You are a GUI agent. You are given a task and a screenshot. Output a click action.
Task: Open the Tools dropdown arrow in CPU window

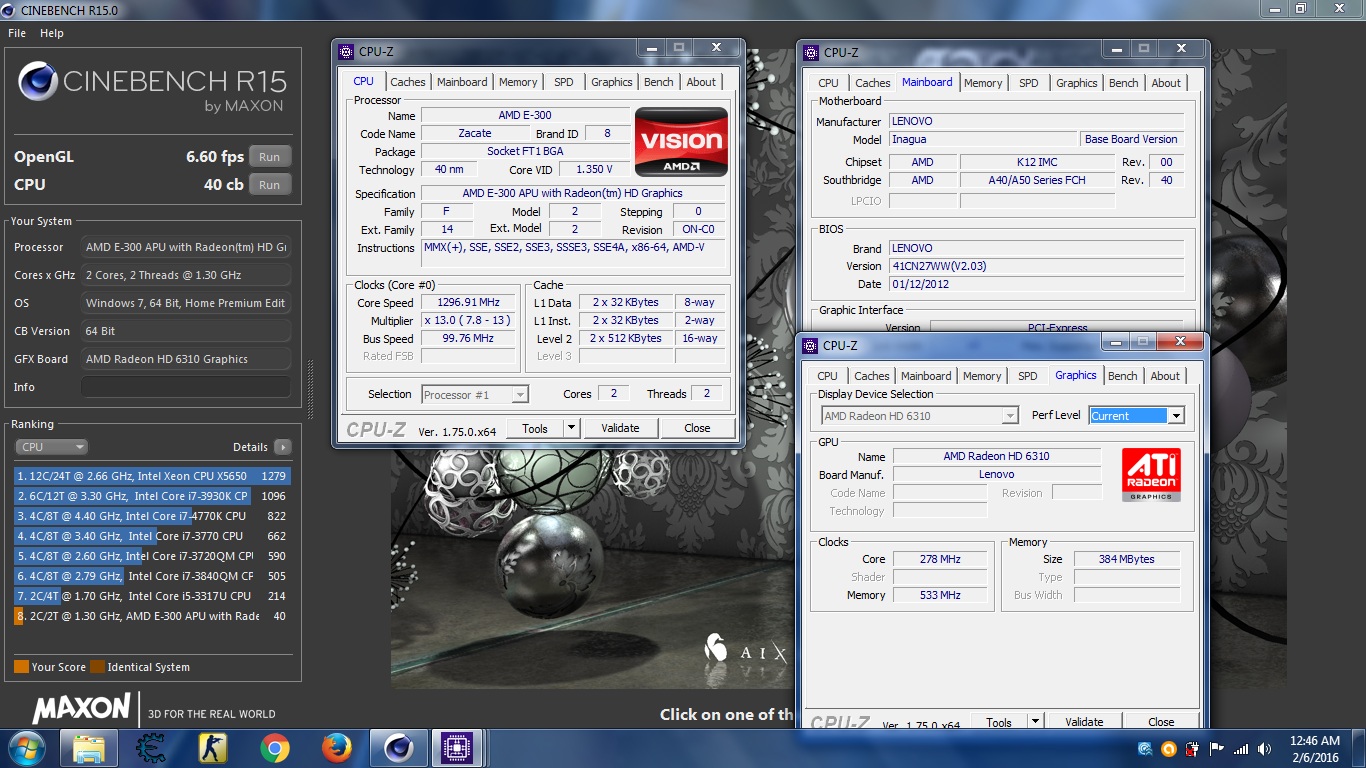571,428
